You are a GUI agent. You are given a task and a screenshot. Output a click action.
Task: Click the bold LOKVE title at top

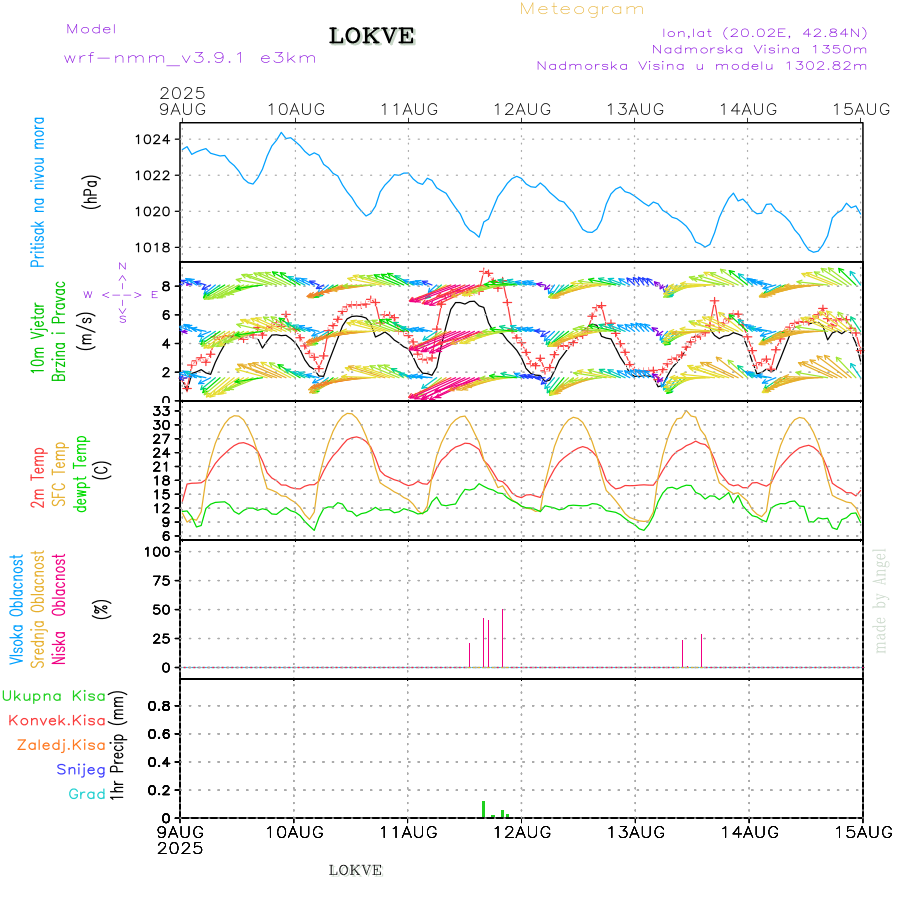point(372,37)
